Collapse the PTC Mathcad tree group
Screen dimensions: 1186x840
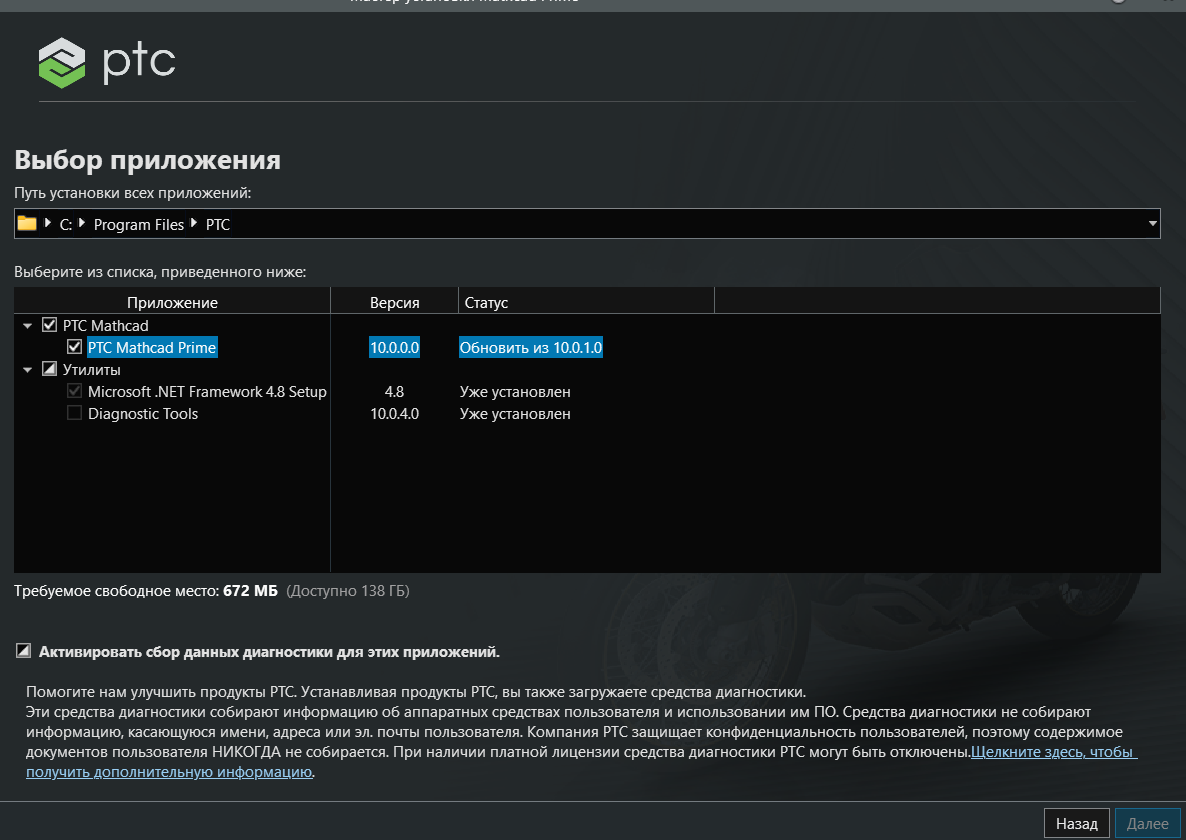25,326
